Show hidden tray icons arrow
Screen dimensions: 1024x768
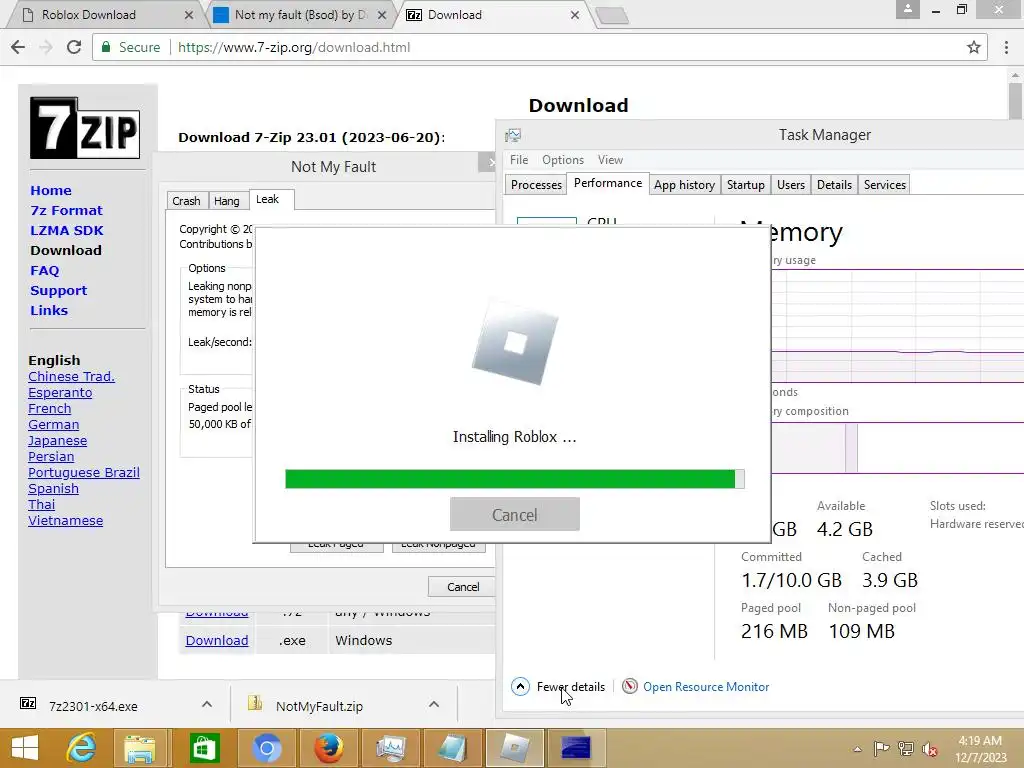(x=857, y=749)
